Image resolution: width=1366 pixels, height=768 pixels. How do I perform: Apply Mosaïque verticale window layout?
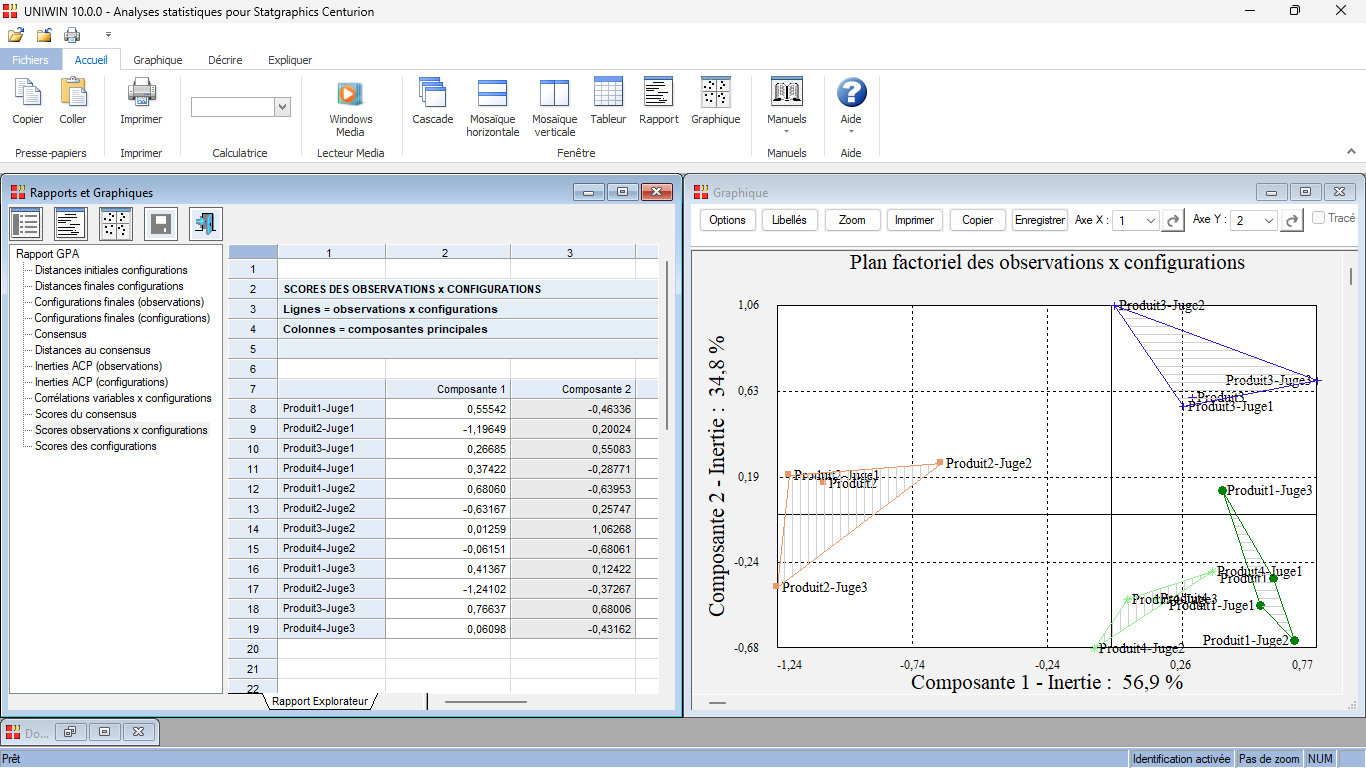[555, 108]
